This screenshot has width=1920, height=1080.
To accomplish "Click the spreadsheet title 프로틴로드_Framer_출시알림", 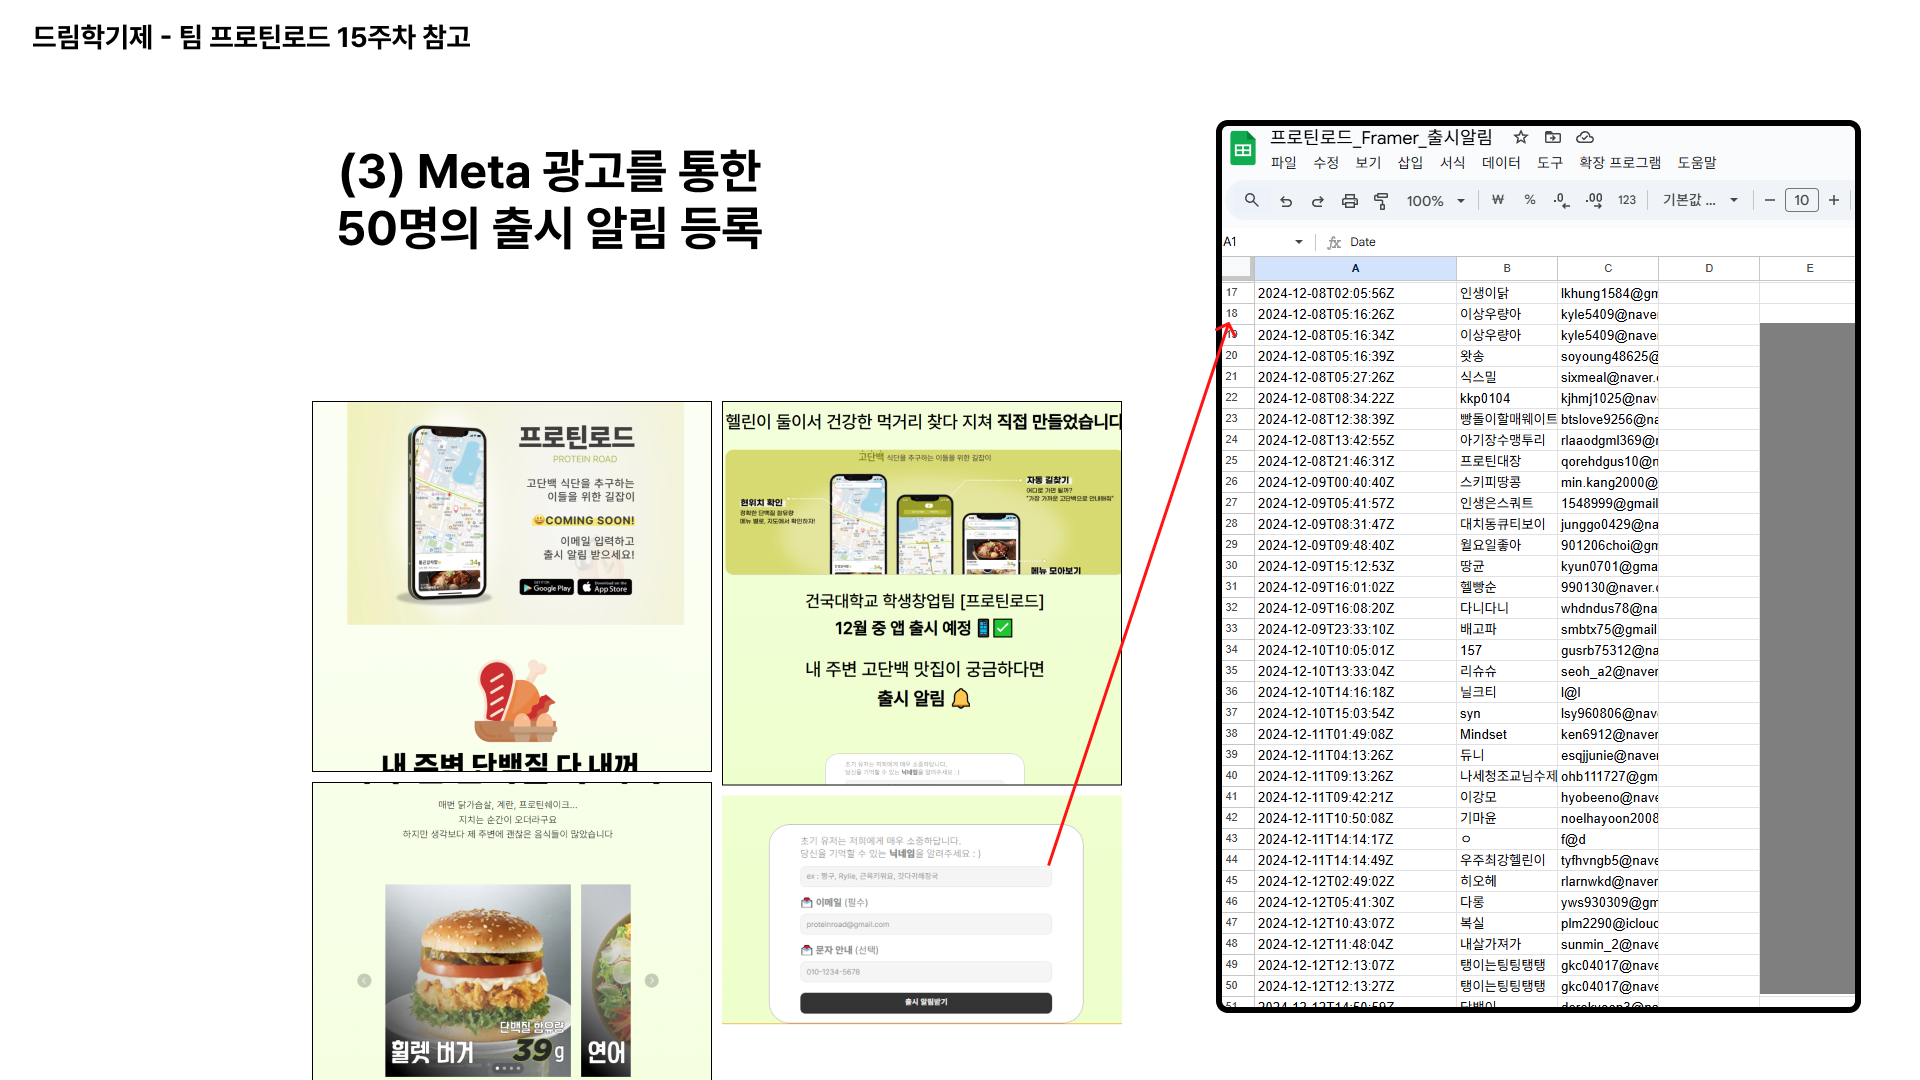I will point(1381,137).
